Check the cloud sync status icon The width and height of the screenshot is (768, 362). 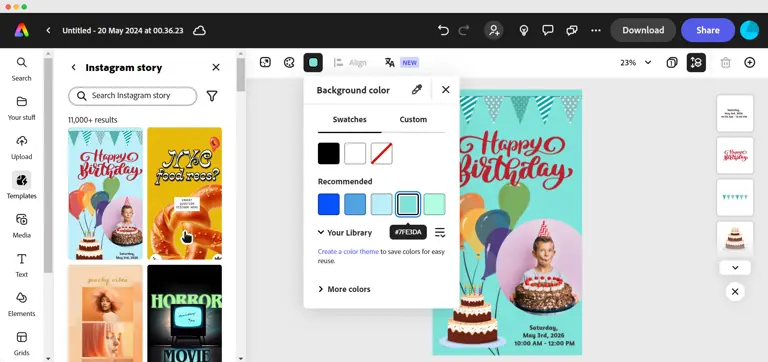(x=199, y=30)
